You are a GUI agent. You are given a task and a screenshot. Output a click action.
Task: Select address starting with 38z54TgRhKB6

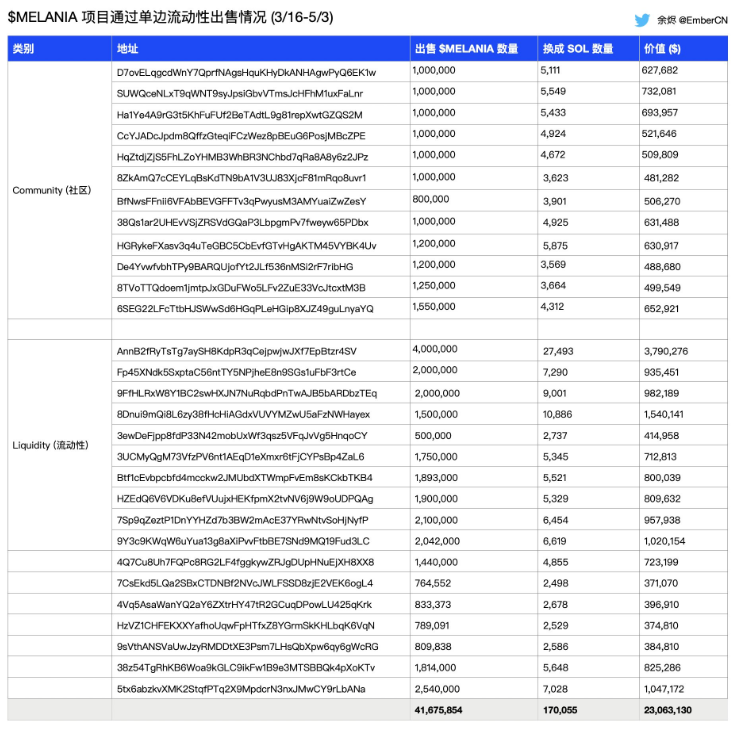[x=246, y=668]
